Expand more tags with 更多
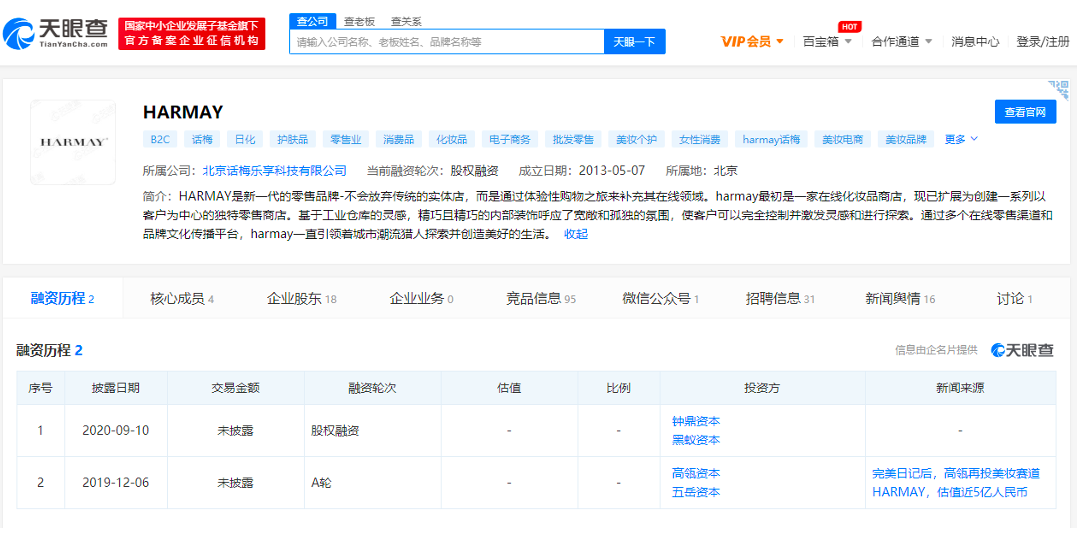Screen dimensions: 1077x541 coord(961,139)
